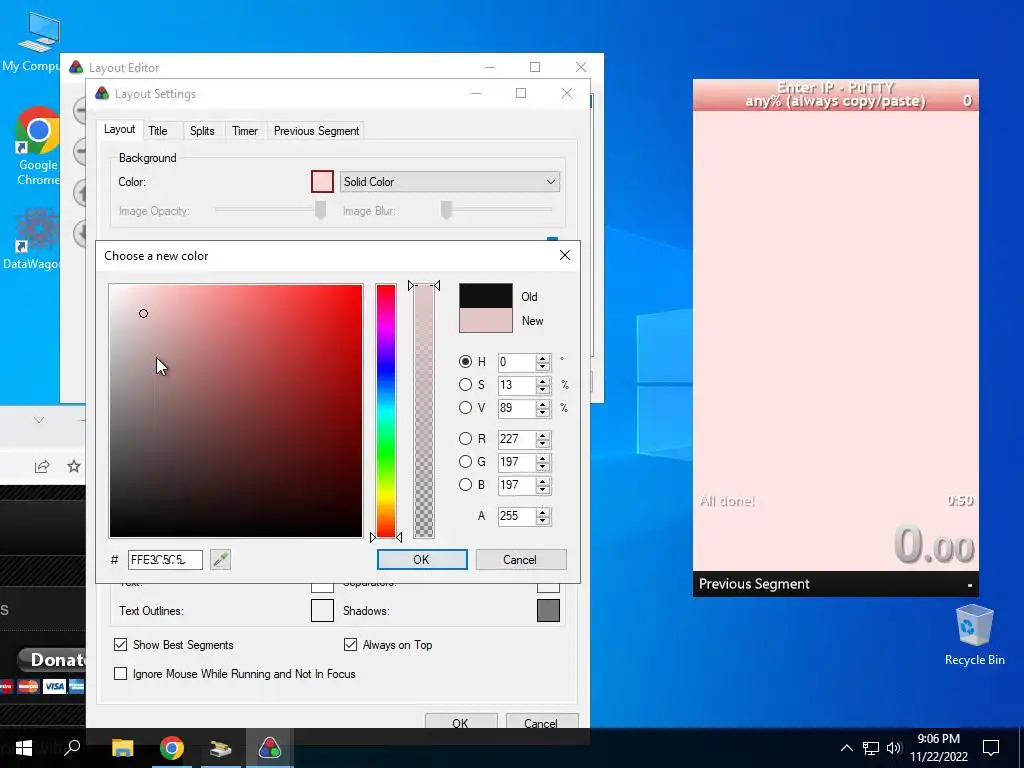1024x768 pixels.
Task: Click the hex color input field
Action: pyautogui.click(x=165, y=560)
